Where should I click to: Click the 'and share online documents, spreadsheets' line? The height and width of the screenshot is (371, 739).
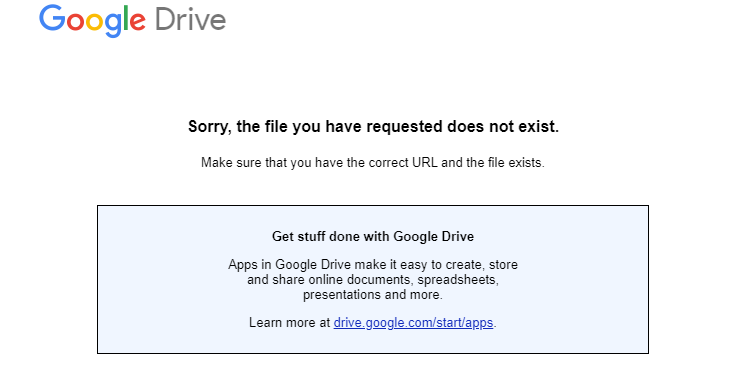pos(373,280)
